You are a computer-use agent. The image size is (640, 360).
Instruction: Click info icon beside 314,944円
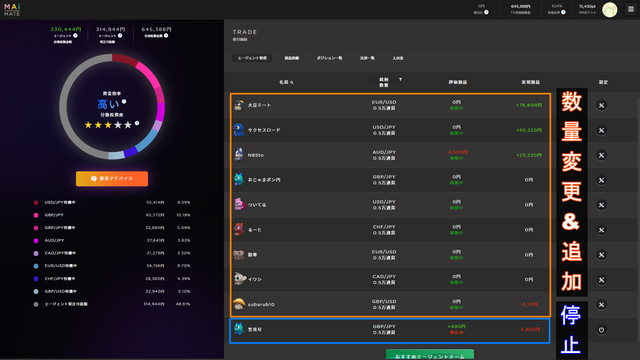pos(120,36)
